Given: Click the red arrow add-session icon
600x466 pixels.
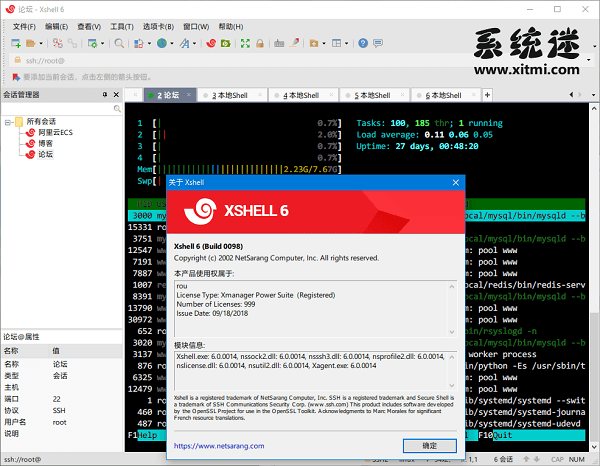Looking at the screenshot, I should click(16, 77).
